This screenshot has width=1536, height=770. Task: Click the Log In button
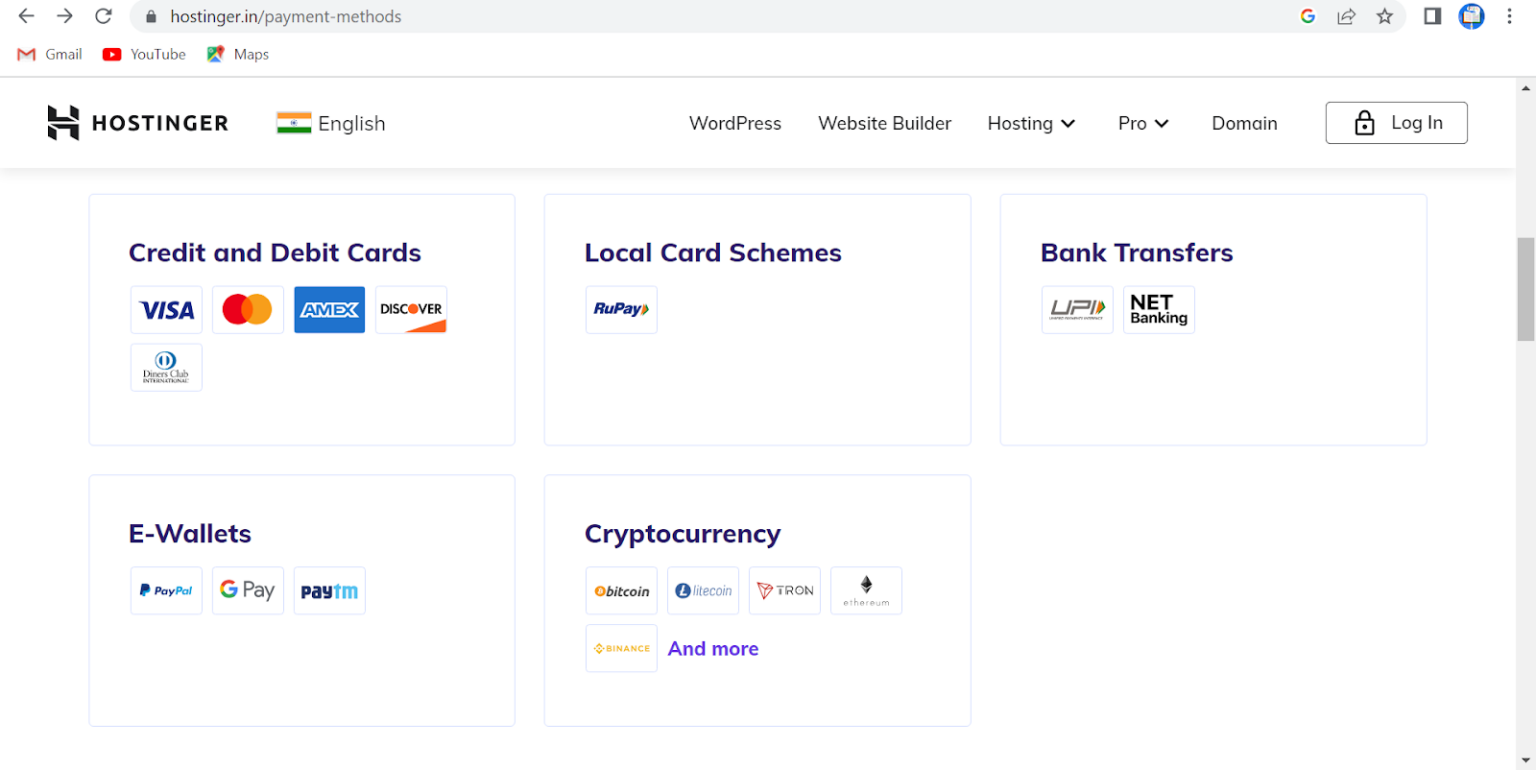(1396, 122)
